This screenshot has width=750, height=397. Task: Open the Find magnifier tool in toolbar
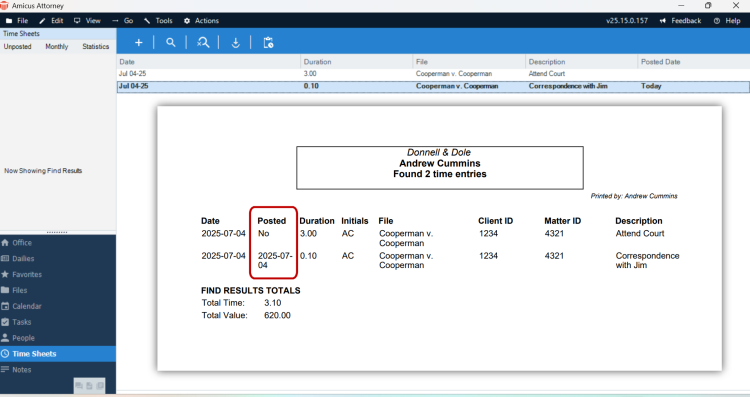tap(171, 43)
